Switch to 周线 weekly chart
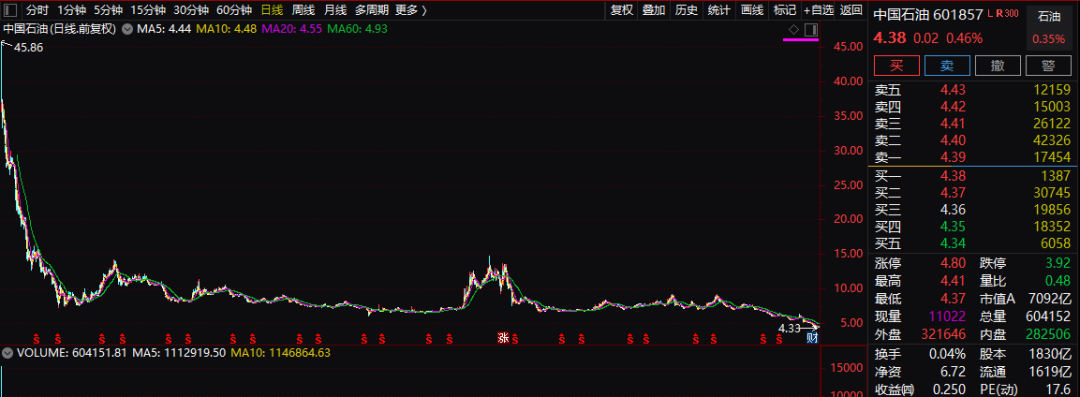The height and width of the screenshot is (397, 1080). coord(303,10)
